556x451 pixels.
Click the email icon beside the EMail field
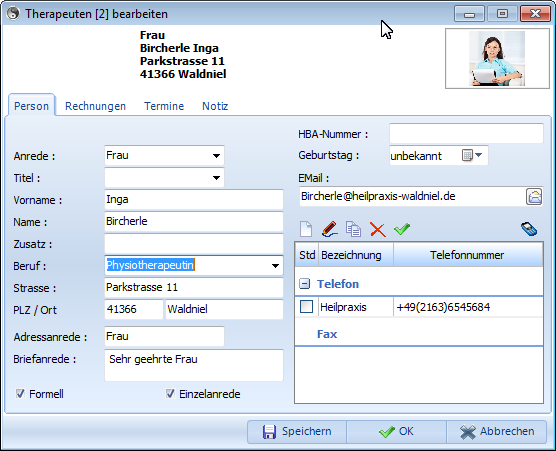click(534, 196)
